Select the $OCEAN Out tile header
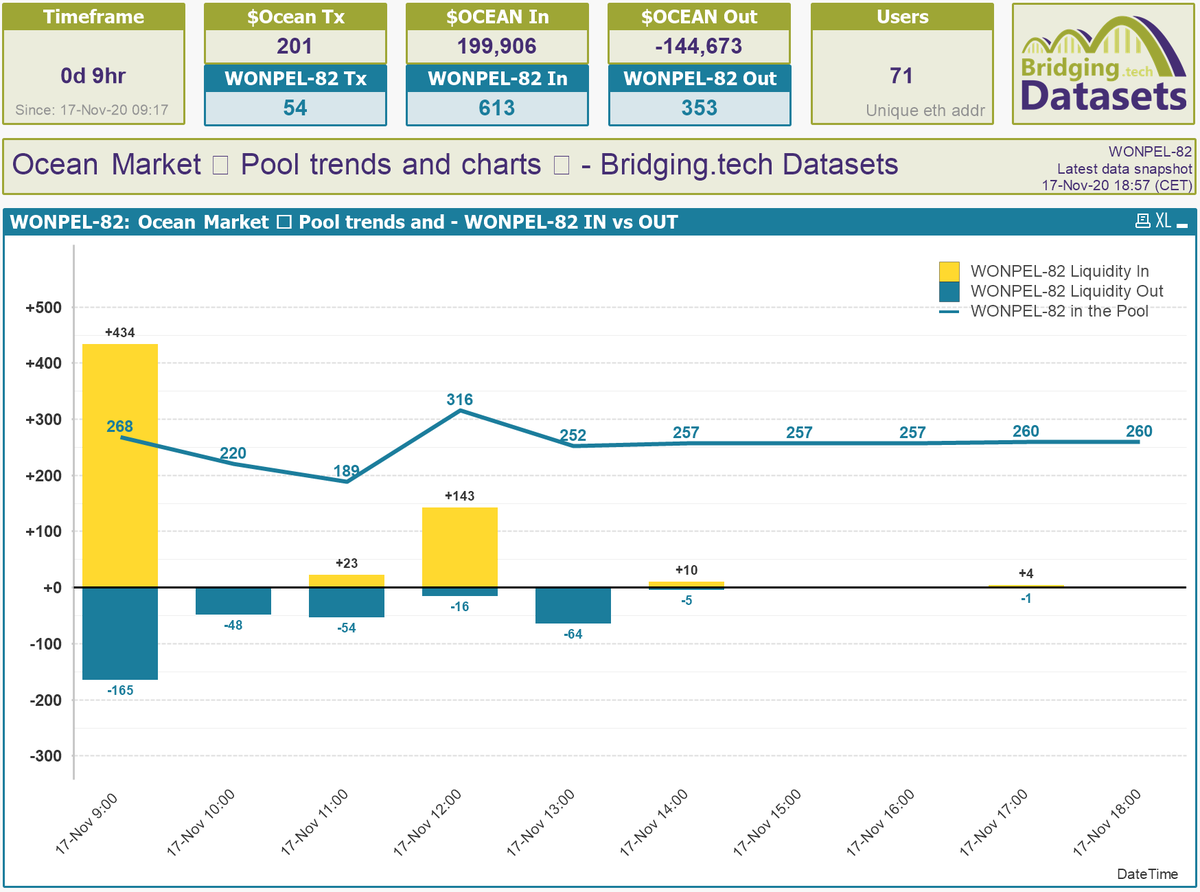Viewport: 1200px width, 892px height. (x=699, y=17)
